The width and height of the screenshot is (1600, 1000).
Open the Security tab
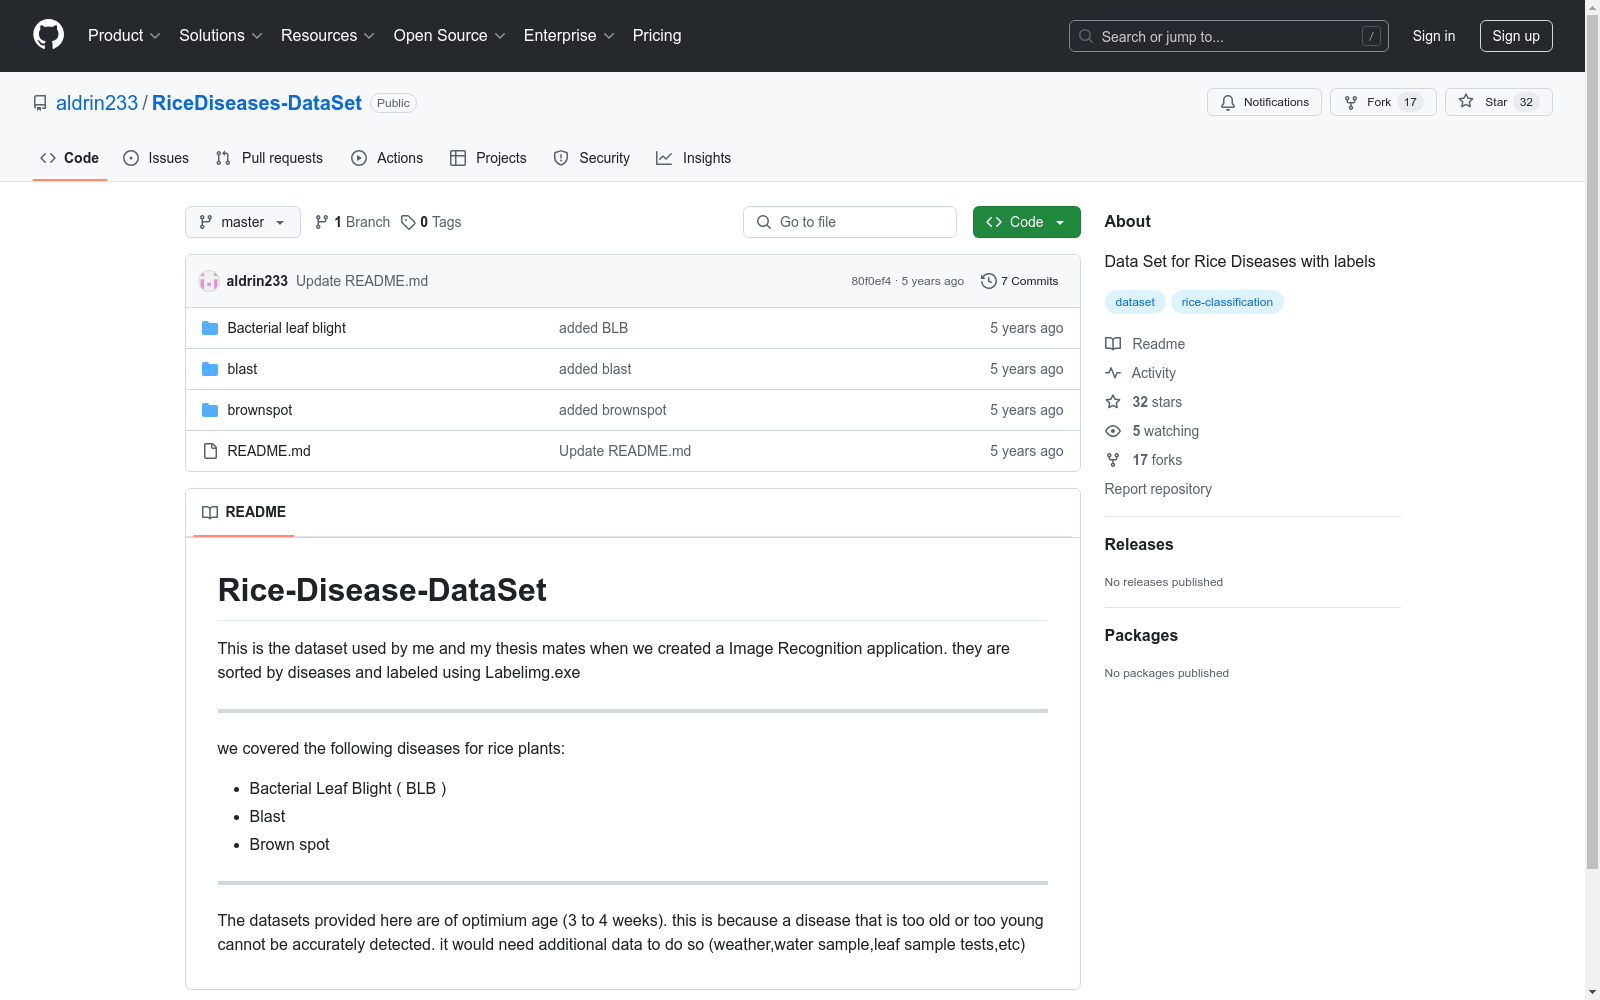(x=592, y=158)
